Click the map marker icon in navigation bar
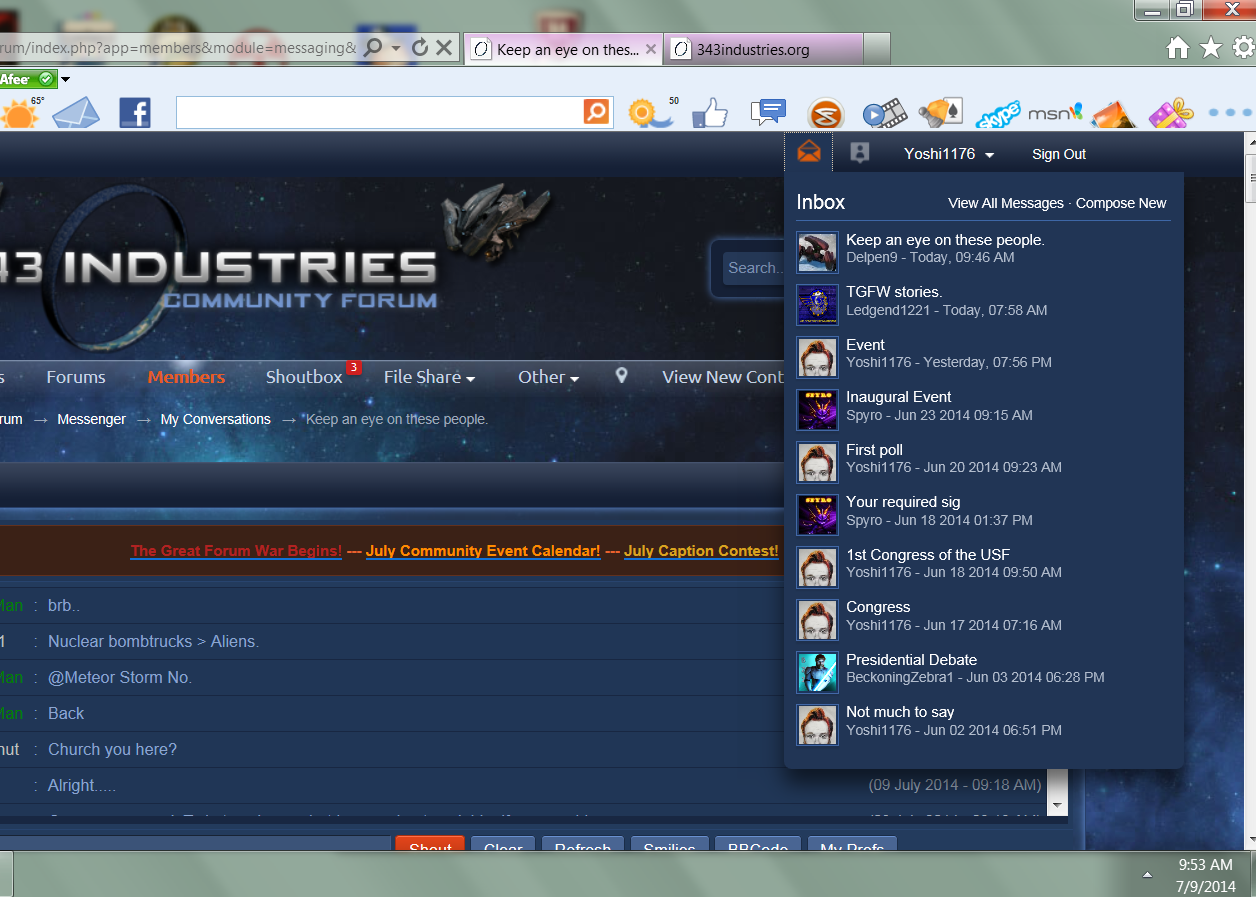The width and height of the screenshot is (1256, 897). coord(621,376)
